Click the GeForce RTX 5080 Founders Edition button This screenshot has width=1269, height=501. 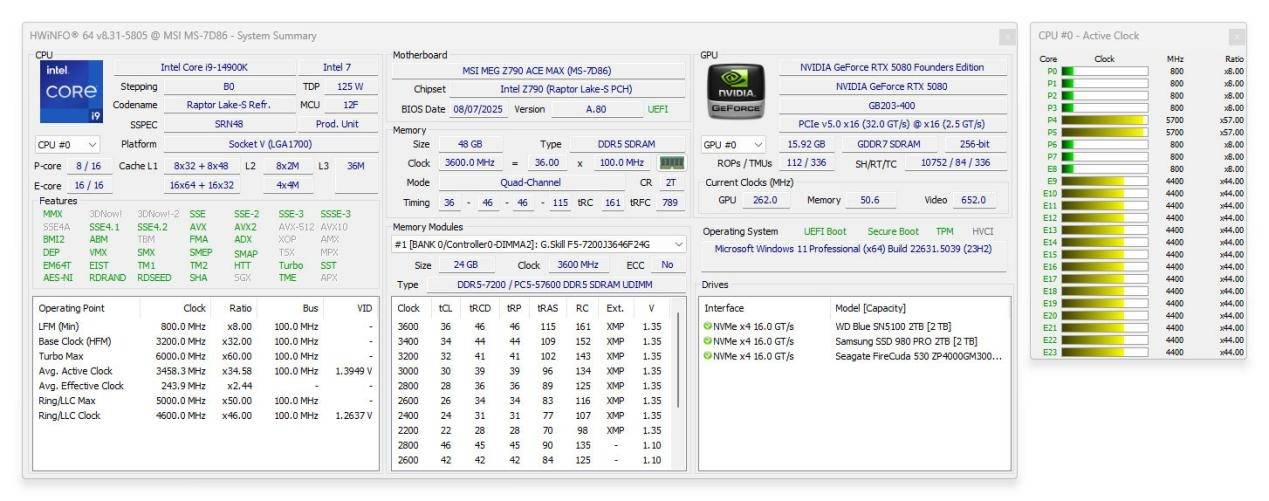(892, 67)
